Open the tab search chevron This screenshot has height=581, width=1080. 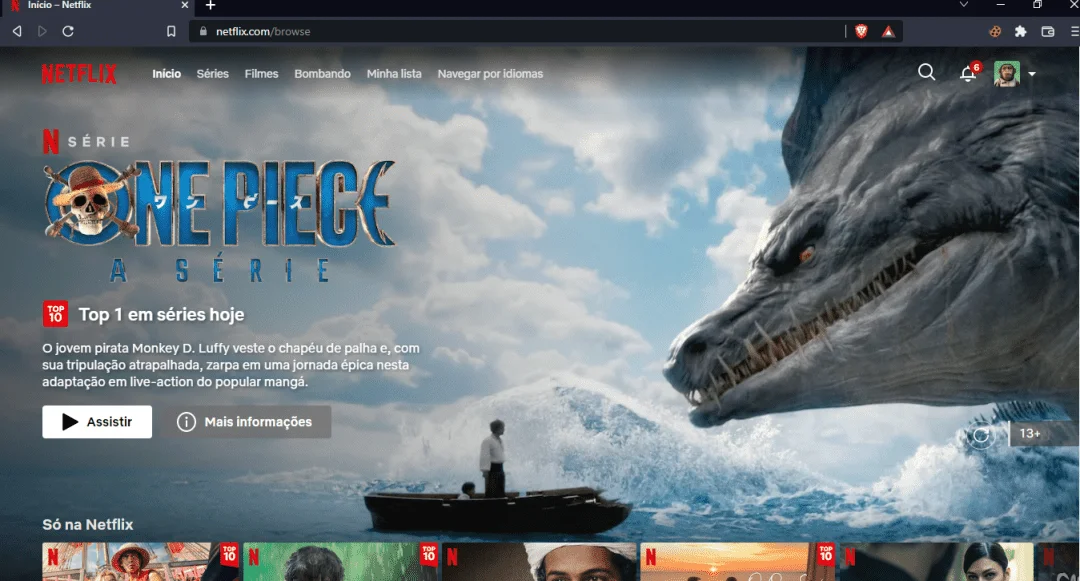click(x=964, y=5)
